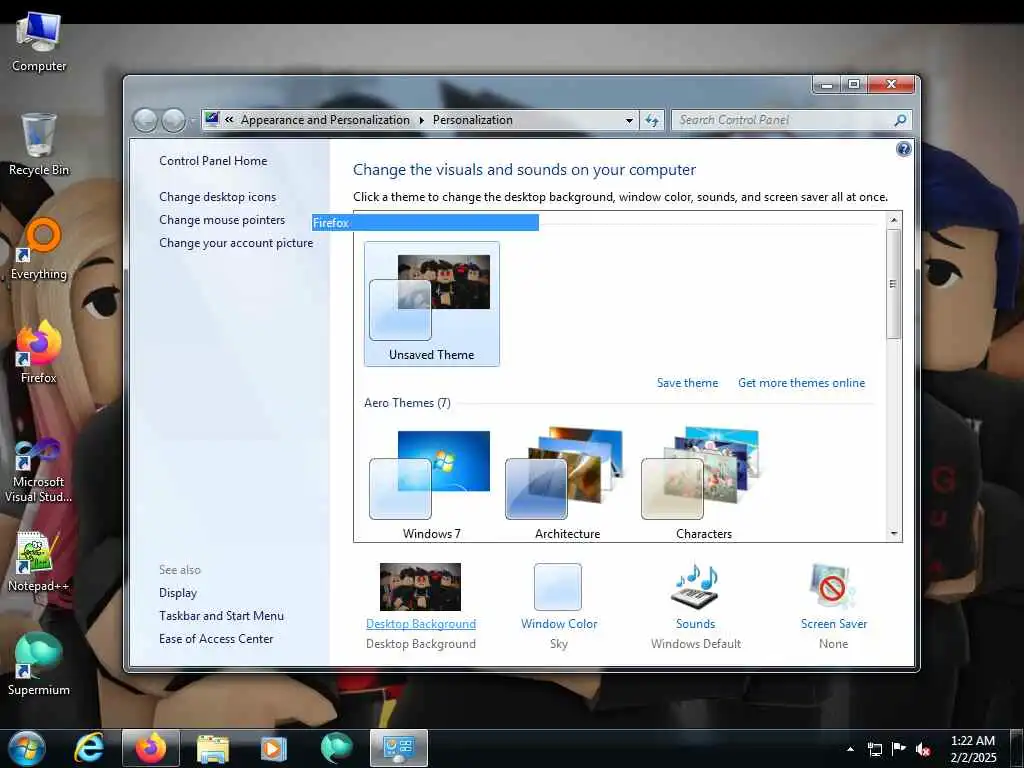Click the Window Color Sky swatch
This screenshot has height=768, width=1024.
(x=558, y=587)
